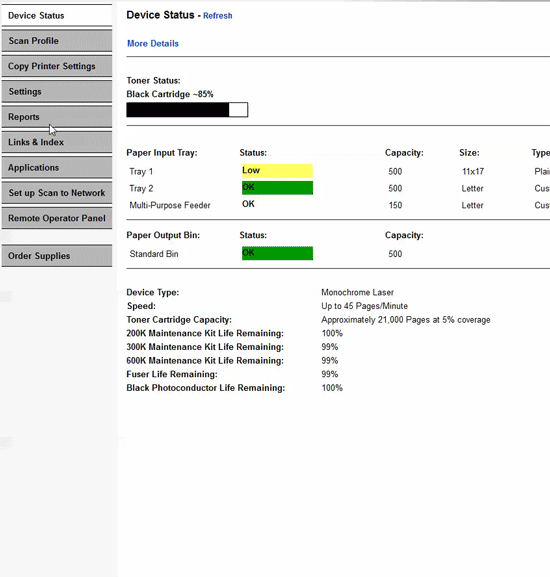Click the Tray 1 row label
Image resolution: width=550 pixels, height=577 pixels.
141,171
